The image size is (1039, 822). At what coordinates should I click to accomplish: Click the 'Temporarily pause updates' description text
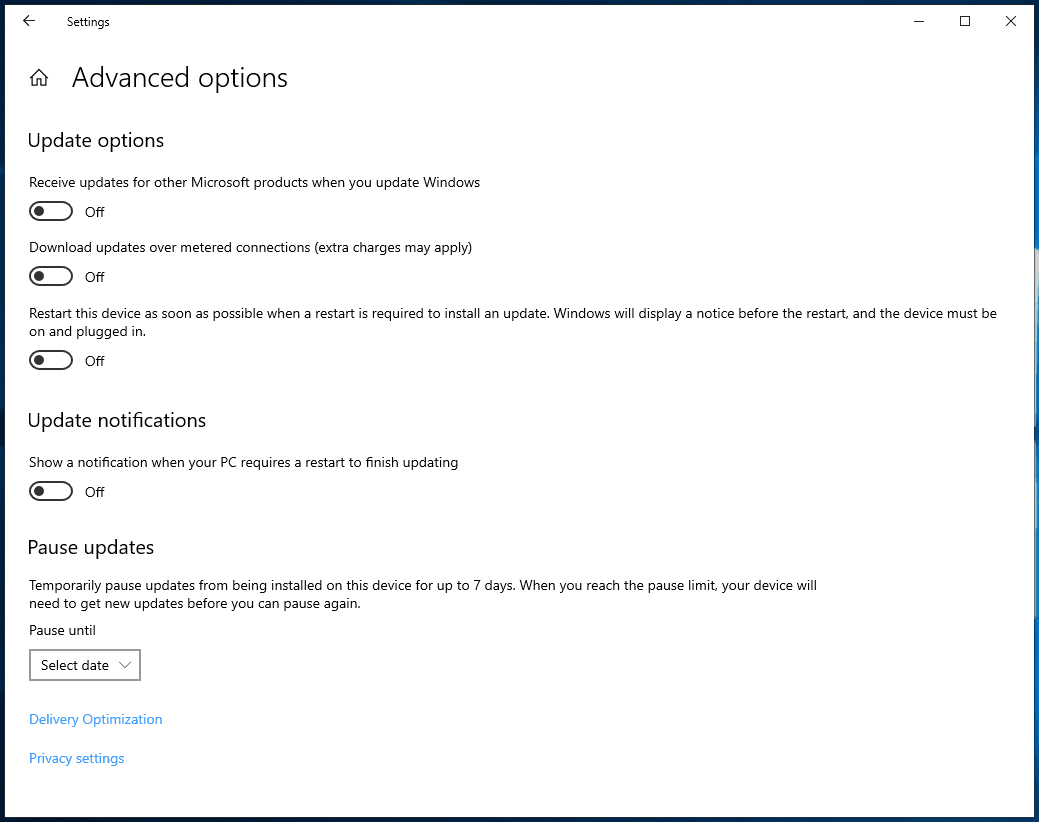coord(423,594)
